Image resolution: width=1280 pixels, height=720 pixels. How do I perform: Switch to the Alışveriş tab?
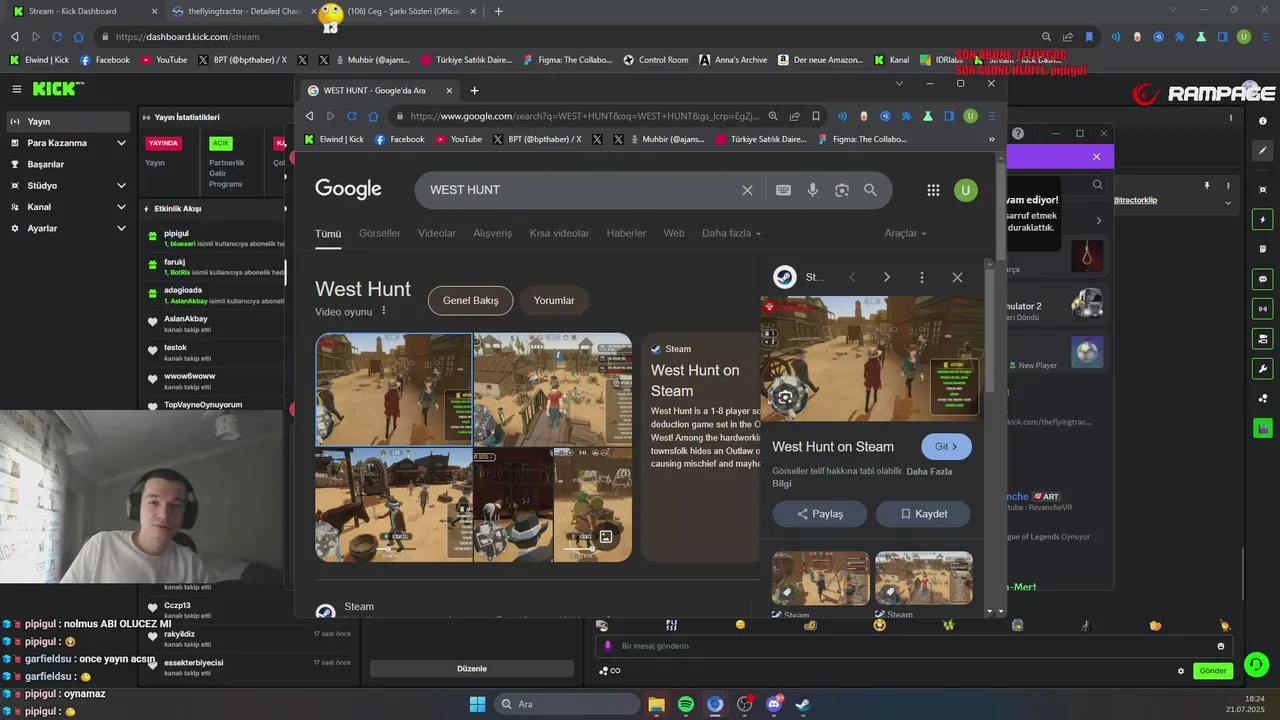(x=492, y=233)
